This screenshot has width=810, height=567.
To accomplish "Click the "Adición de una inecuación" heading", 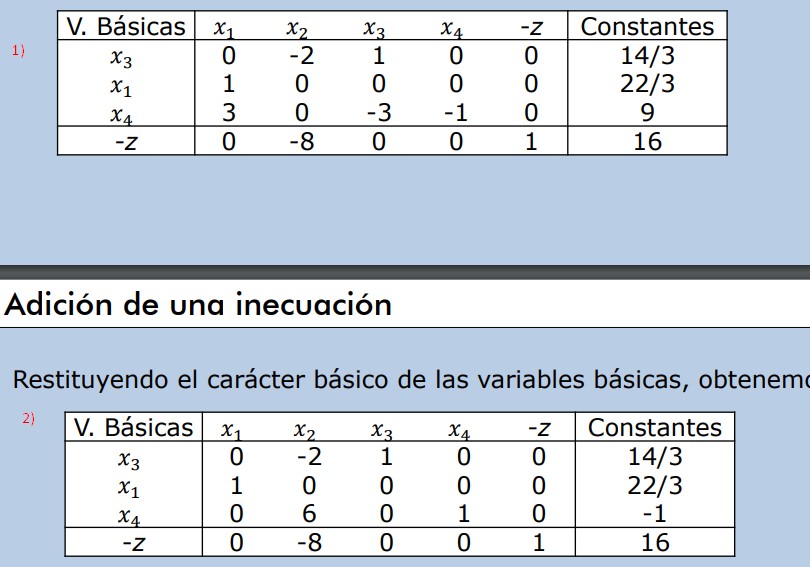I will 199,304.
